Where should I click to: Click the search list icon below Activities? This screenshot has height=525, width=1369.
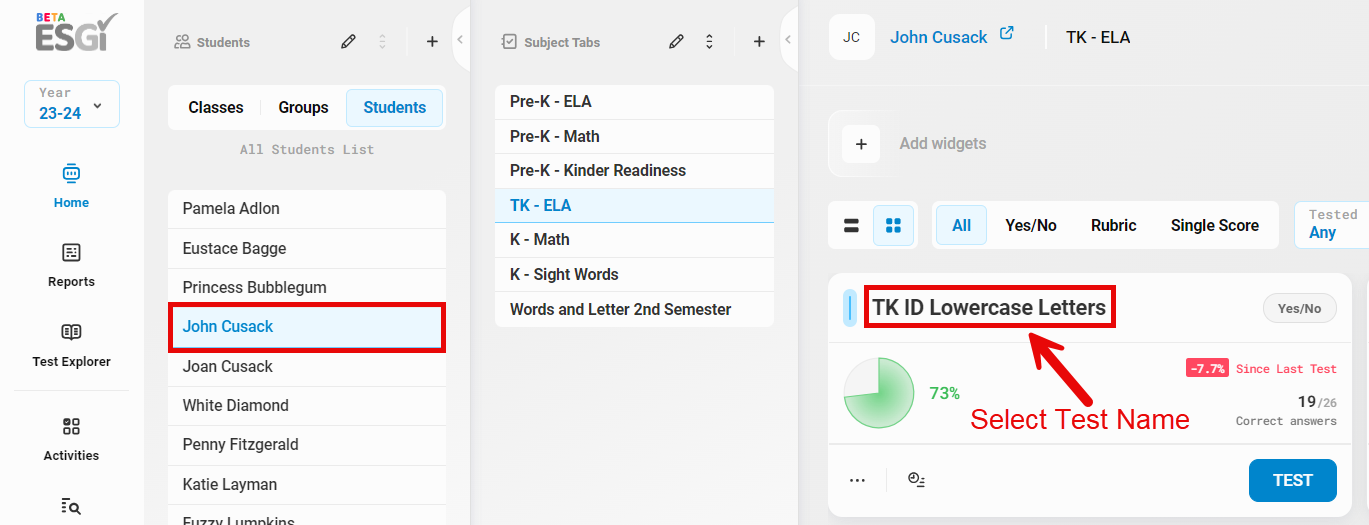pos(71,507)
